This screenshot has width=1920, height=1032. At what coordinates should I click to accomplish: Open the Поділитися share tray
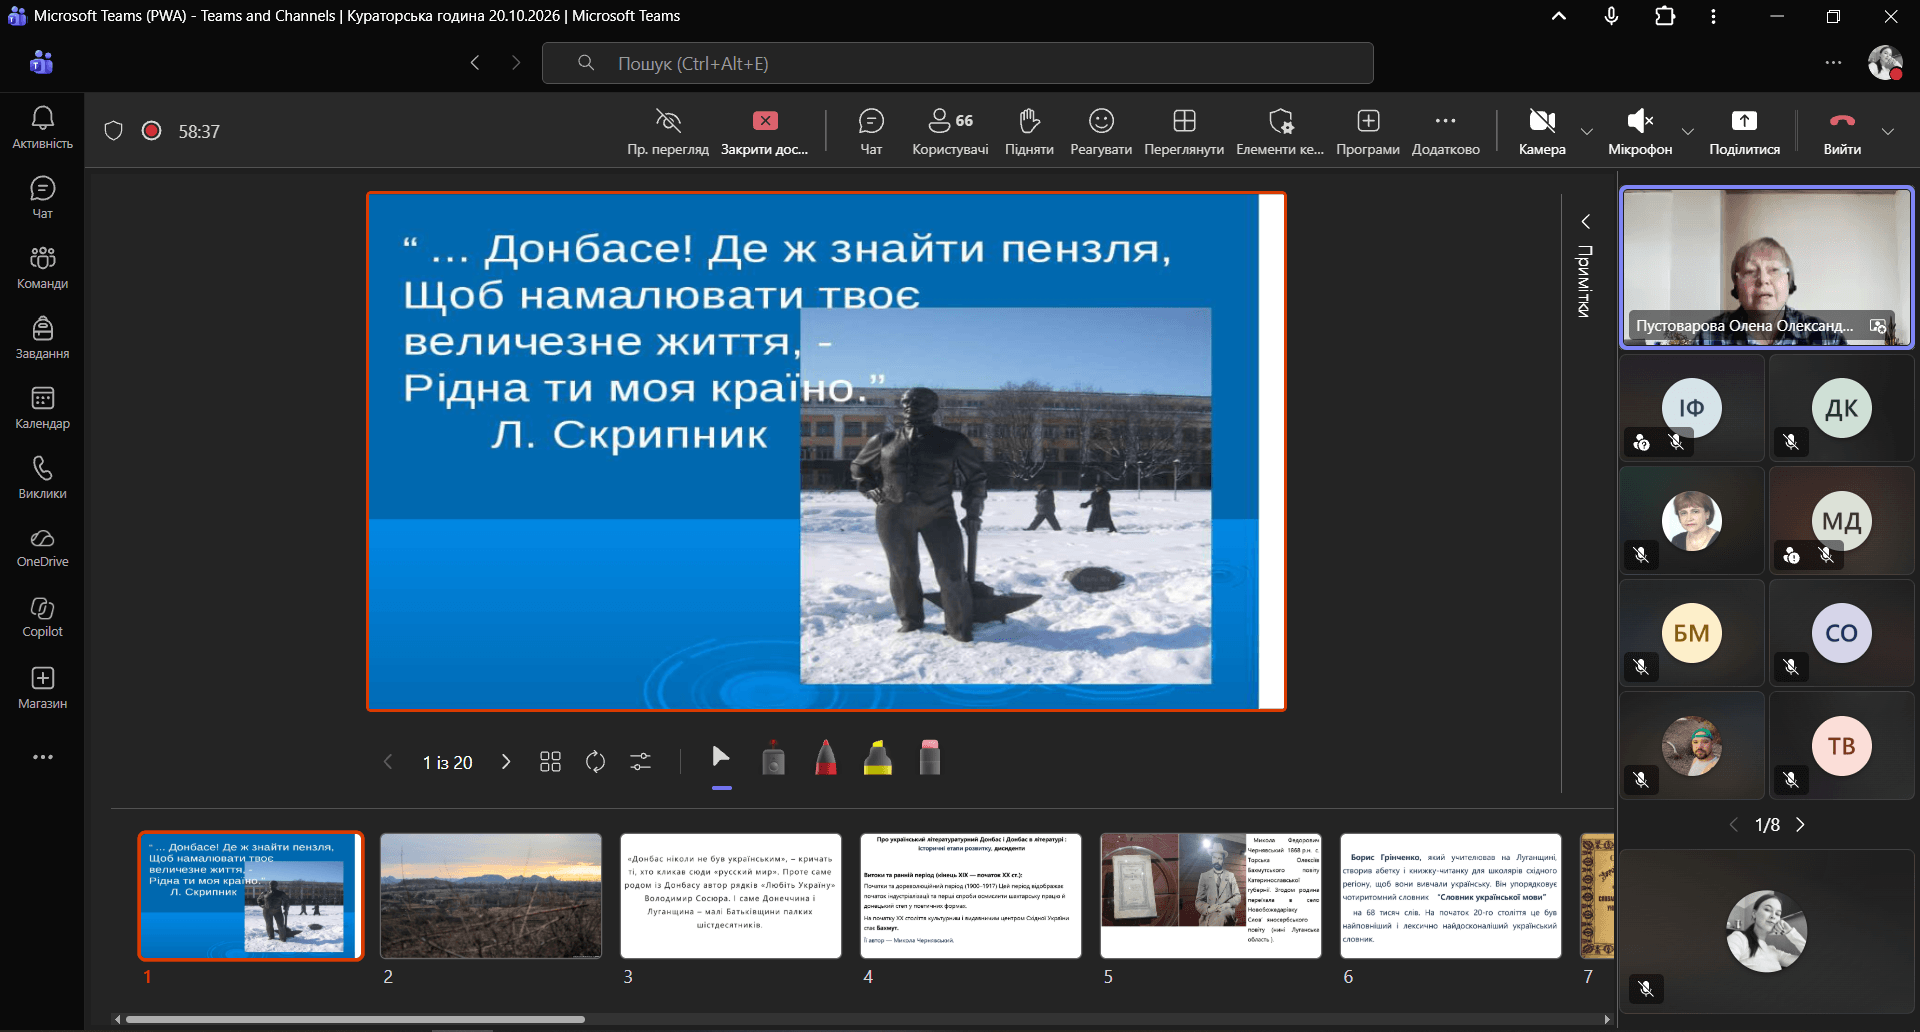click(1744, 132)
